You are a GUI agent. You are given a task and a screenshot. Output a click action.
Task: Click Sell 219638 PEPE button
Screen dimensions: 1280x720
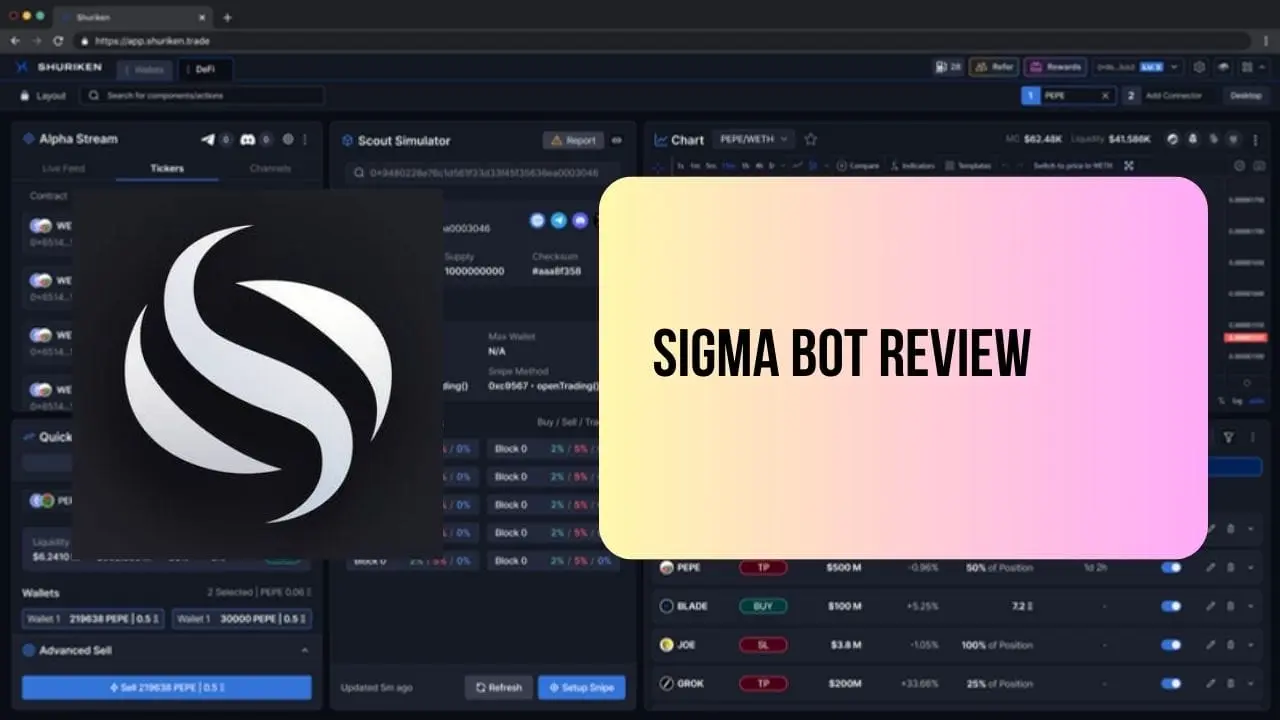(167, 688)
